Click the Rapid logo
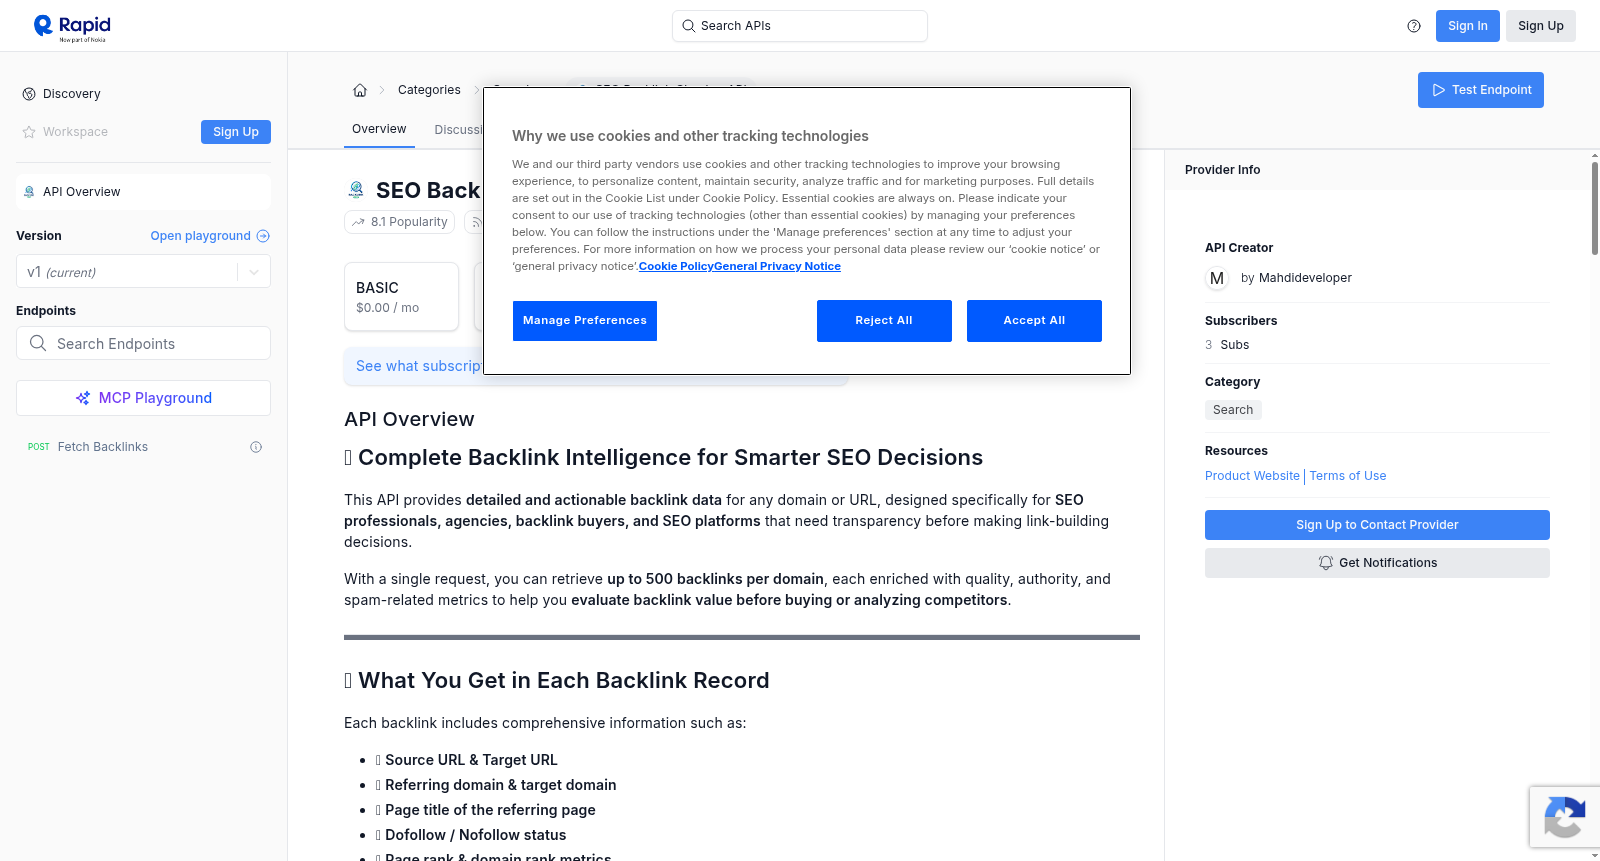Screen dimensions: 1600x861 pyautogui.click(x=72, y=27)
